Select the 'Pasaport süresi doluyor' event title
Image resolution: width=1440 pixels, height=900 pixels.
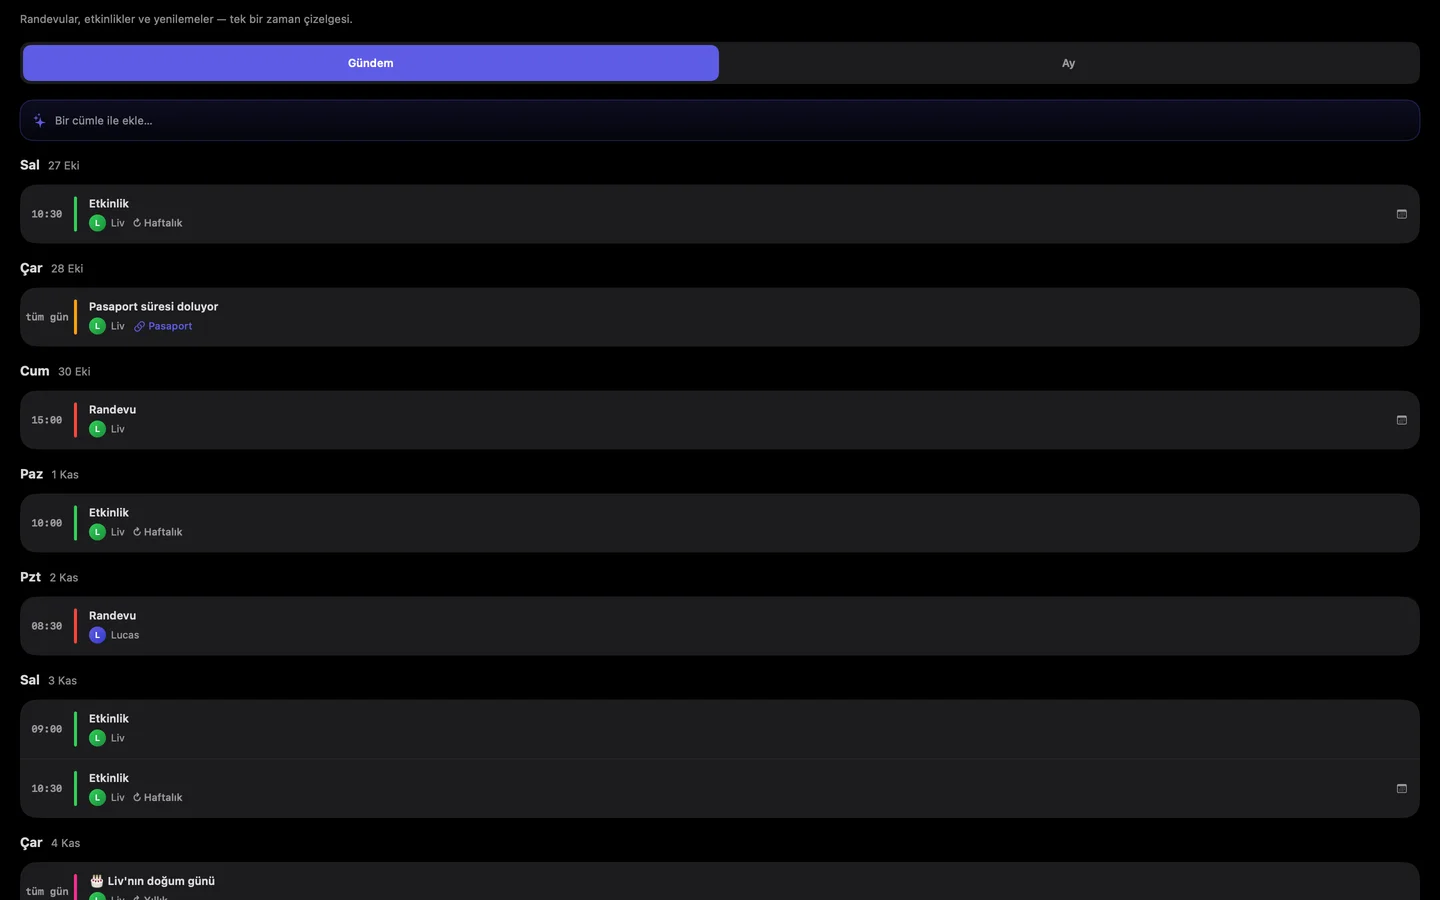coord(153,307)
